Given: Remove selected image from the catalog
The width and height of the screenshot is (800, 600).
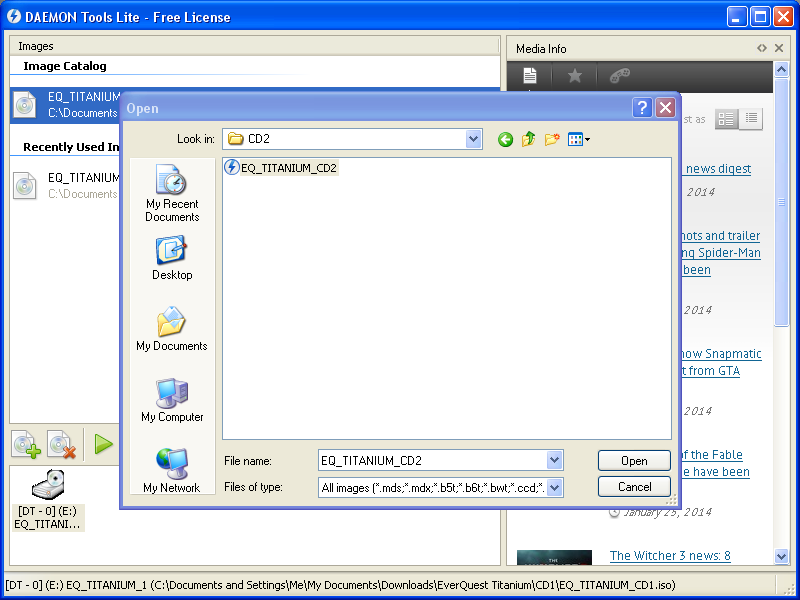Looking at the screenshot, I should (63, 444).
